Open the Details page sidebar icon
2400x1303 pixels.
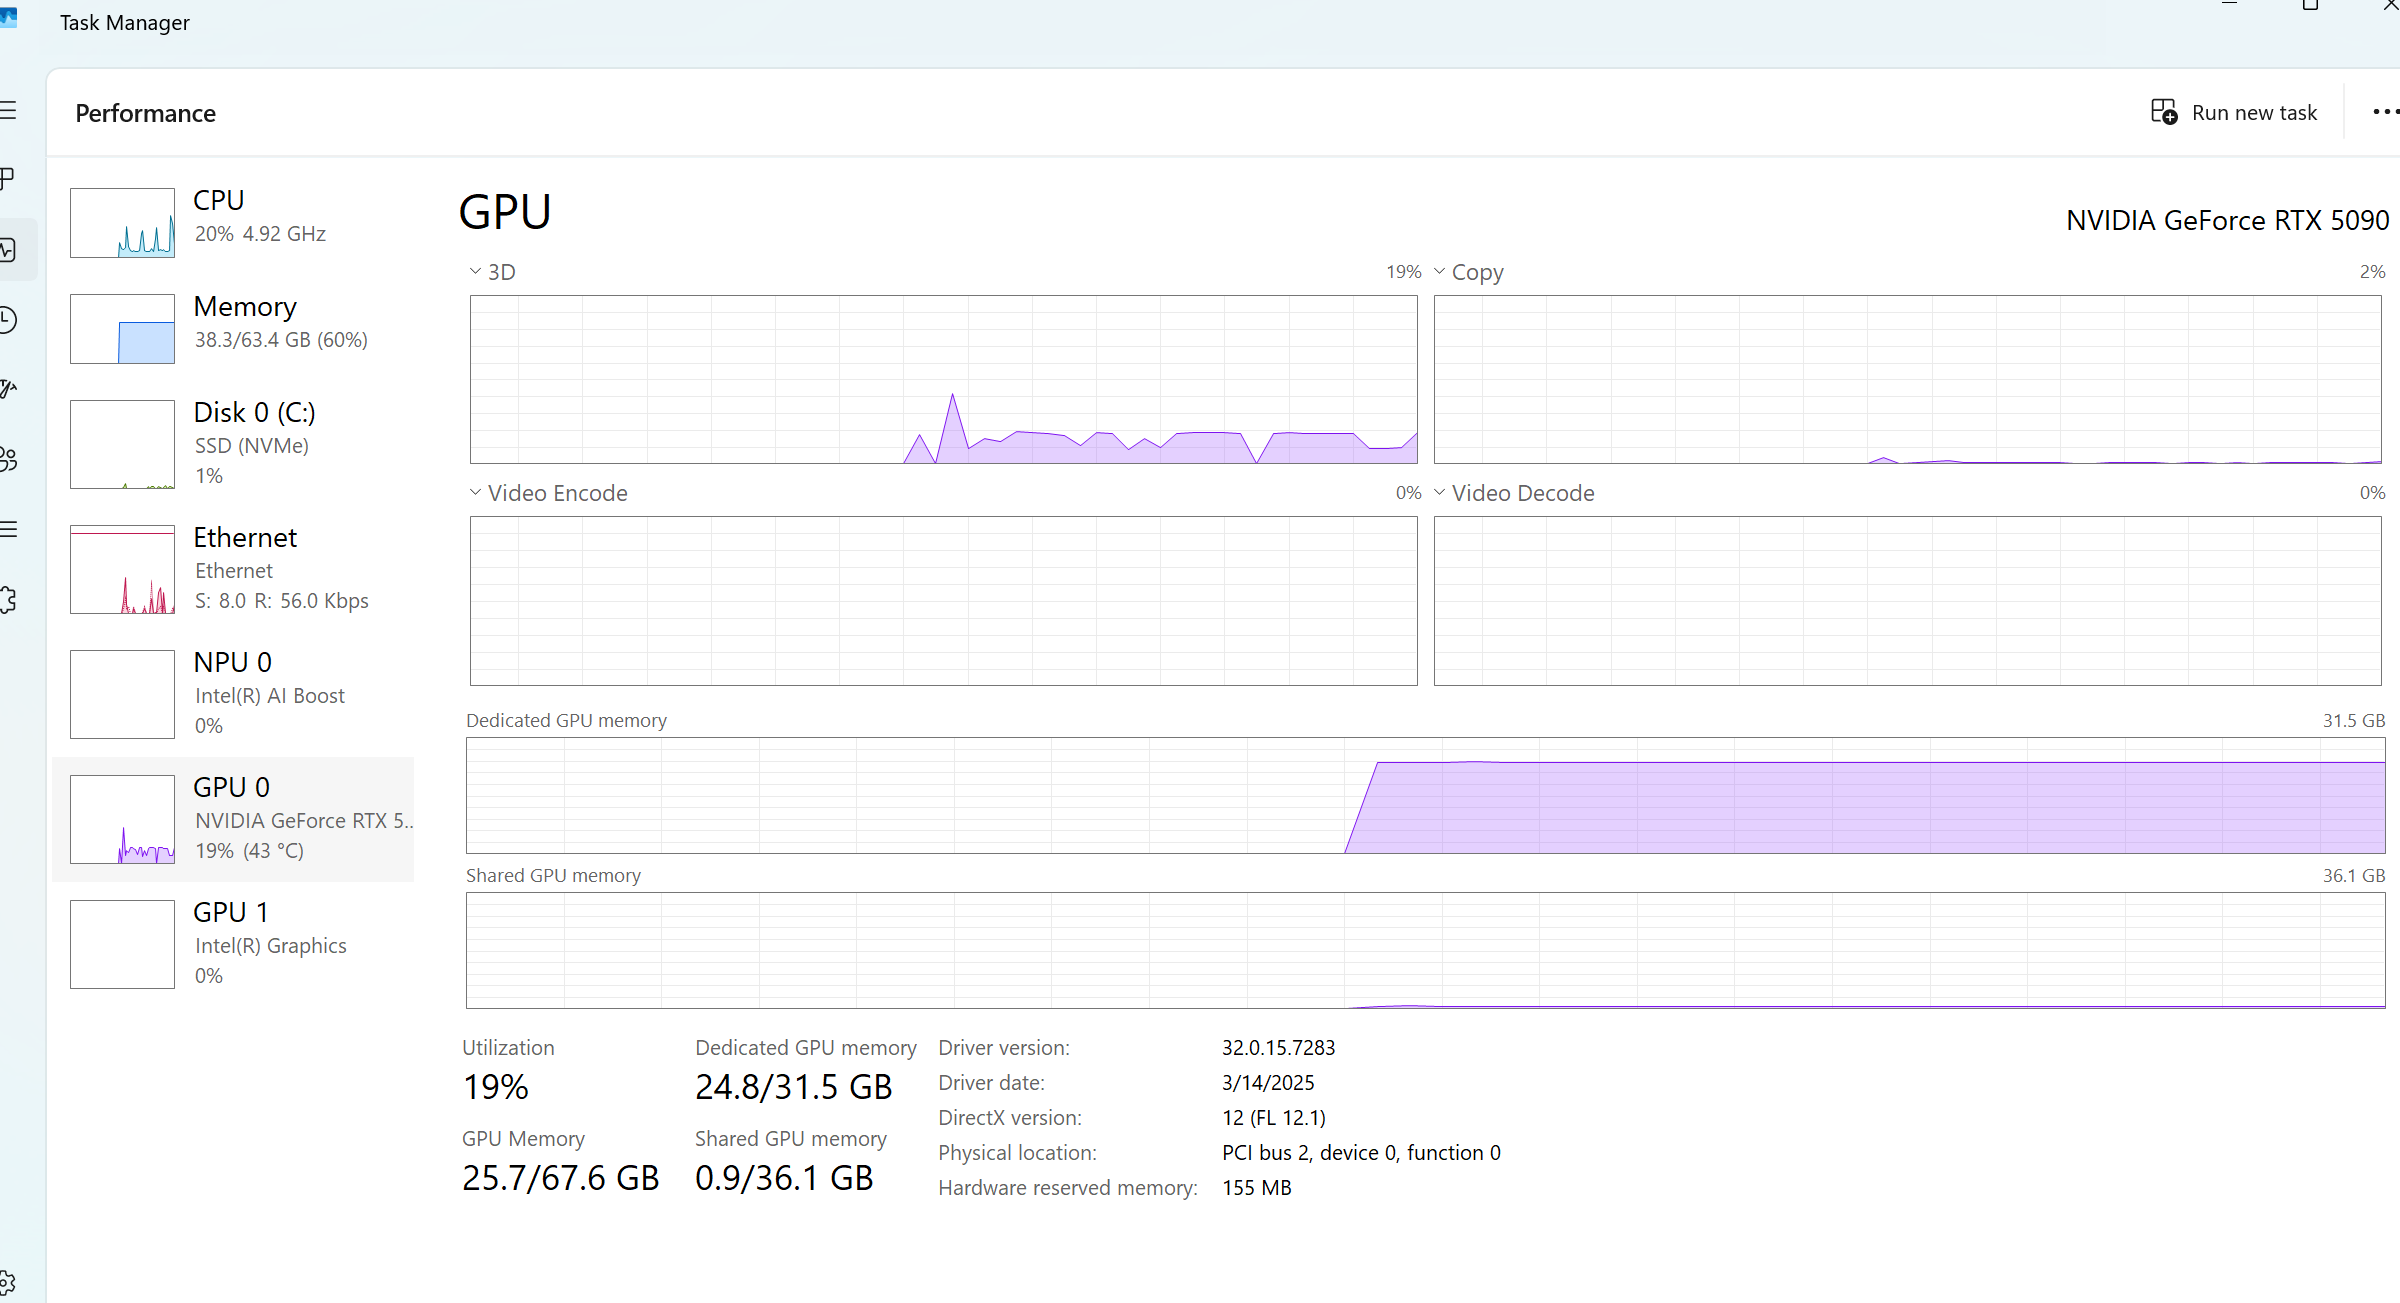point(8,529)
